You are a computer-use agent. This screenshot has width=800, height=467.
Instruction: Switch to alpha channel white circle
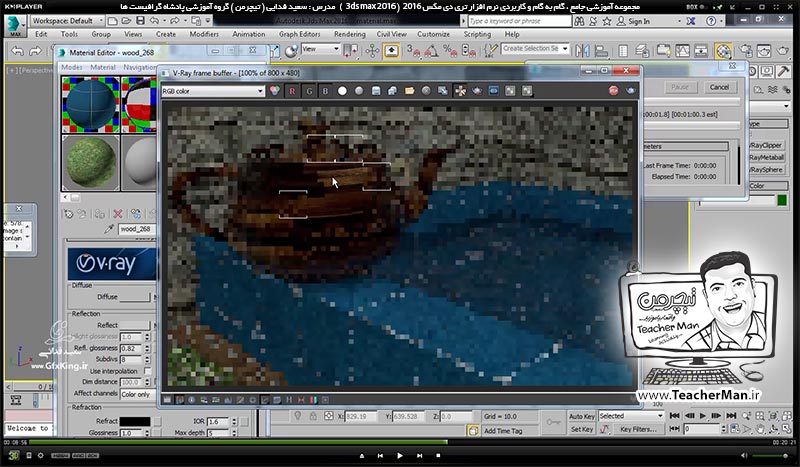(342, 91)
